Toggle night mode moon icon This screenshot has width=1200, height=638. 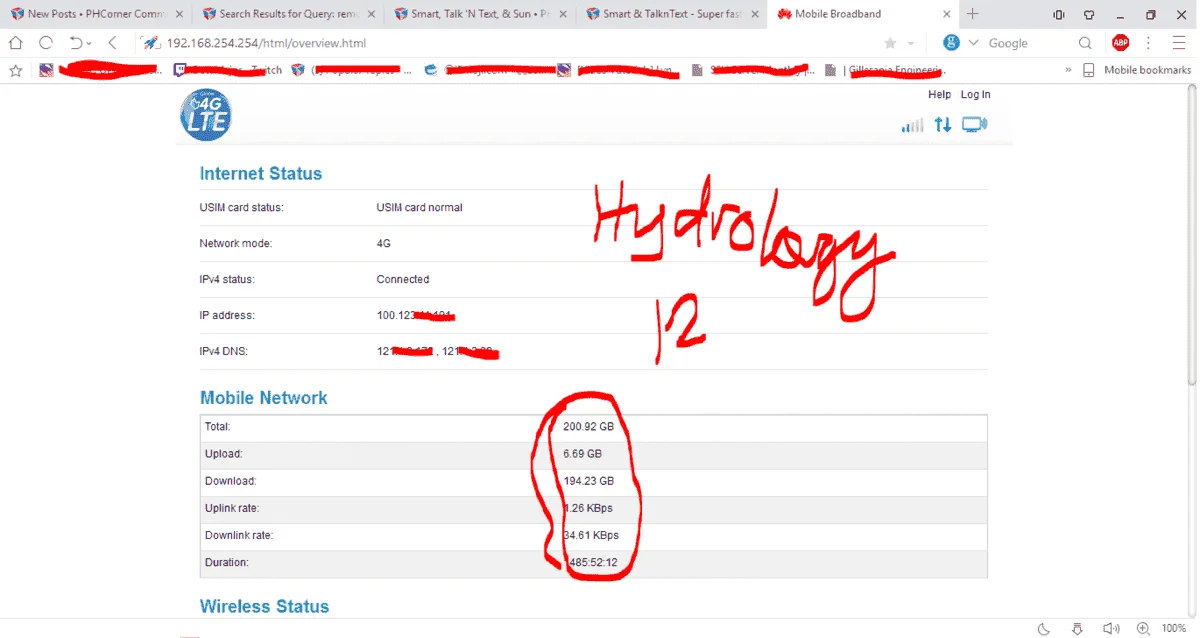[1044, 628]
